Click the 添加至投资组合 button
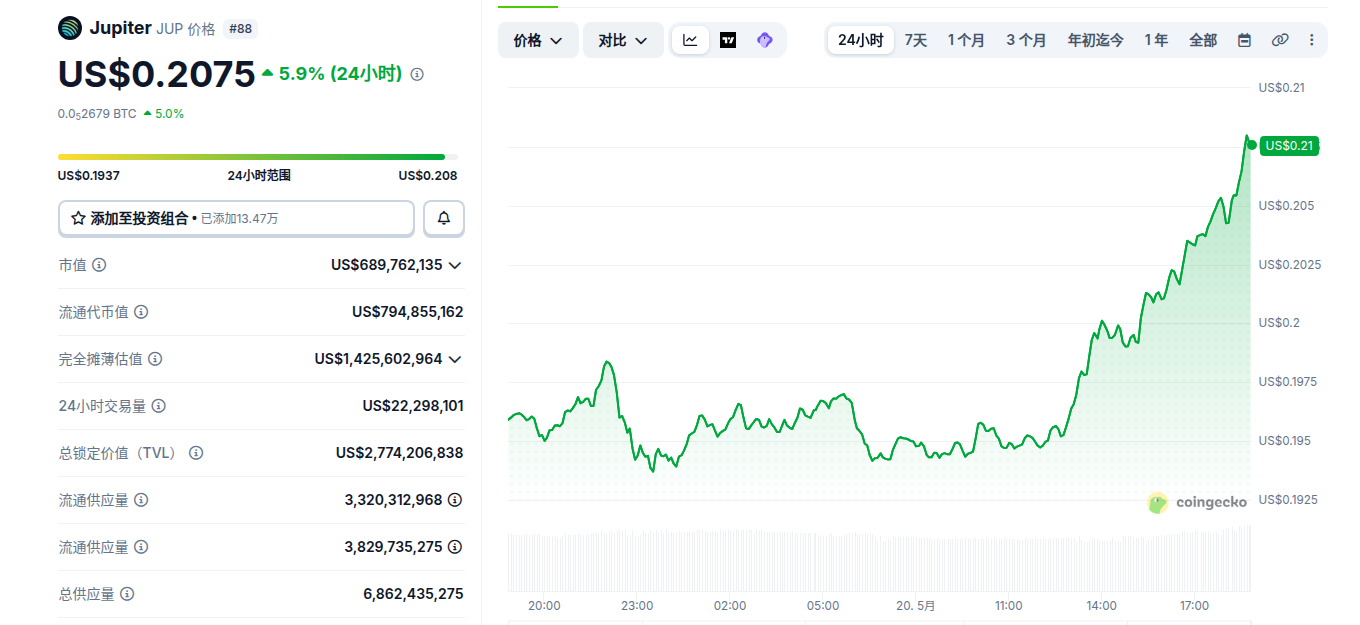Image resolution: width=1360 pixels, height=625 pixels. tap(236, 218)
